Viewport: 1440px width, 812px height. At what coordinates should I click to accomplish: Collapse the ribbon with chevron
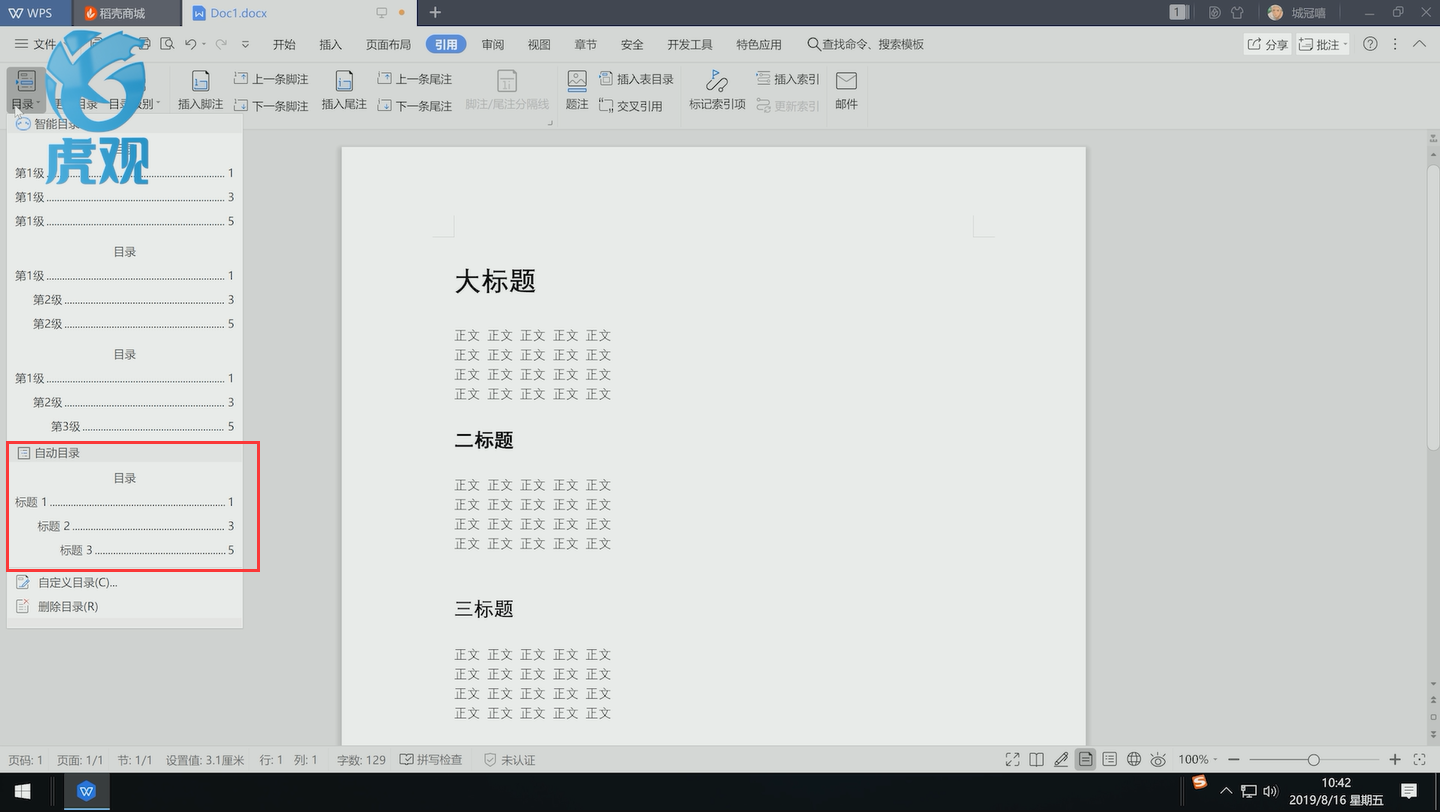click(1419, 44)
